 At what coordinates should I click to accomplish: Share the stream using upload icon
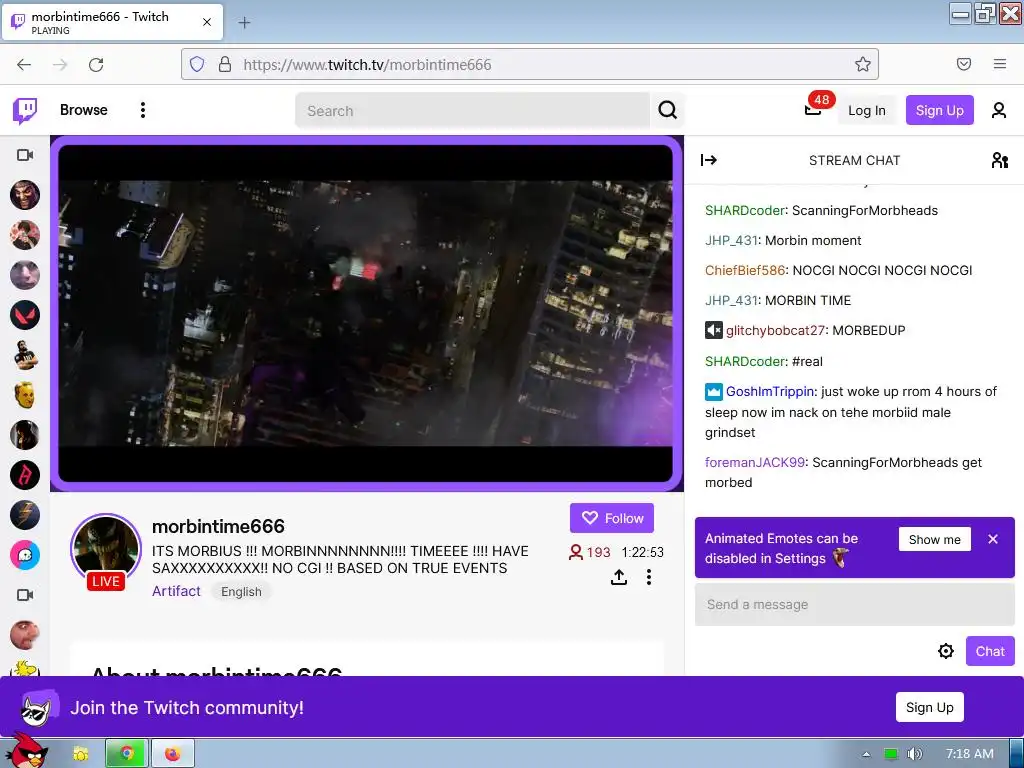(618, 577)
